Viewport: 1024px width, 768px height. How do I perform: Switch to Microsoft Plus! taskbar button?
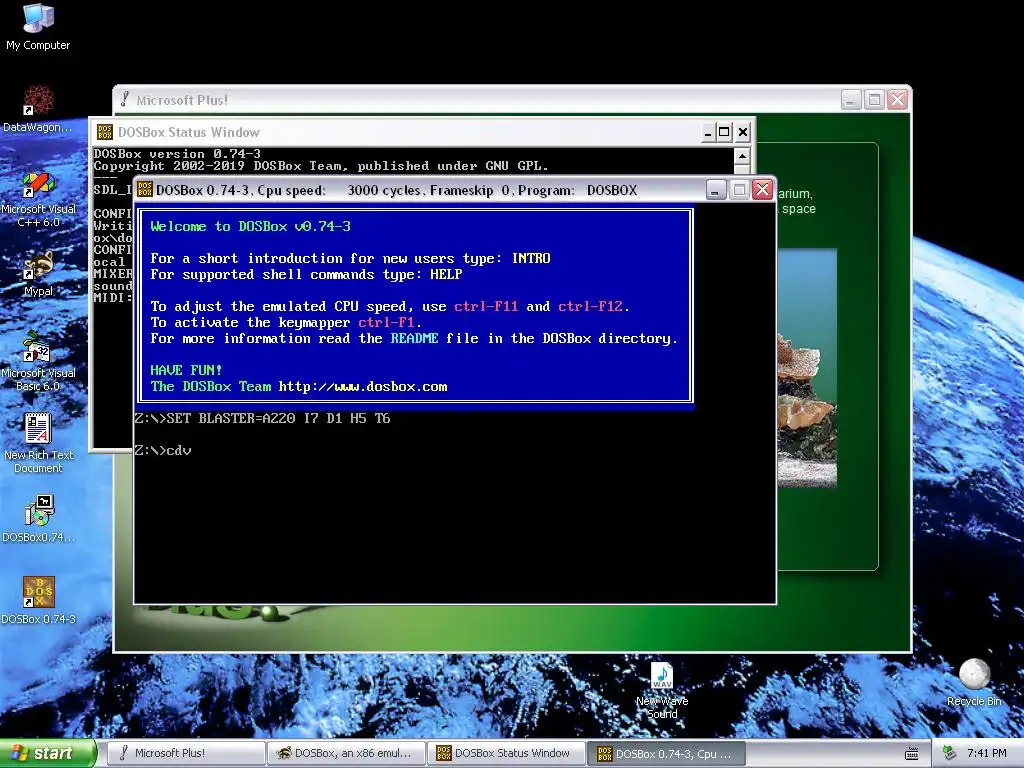click(185, 753)
